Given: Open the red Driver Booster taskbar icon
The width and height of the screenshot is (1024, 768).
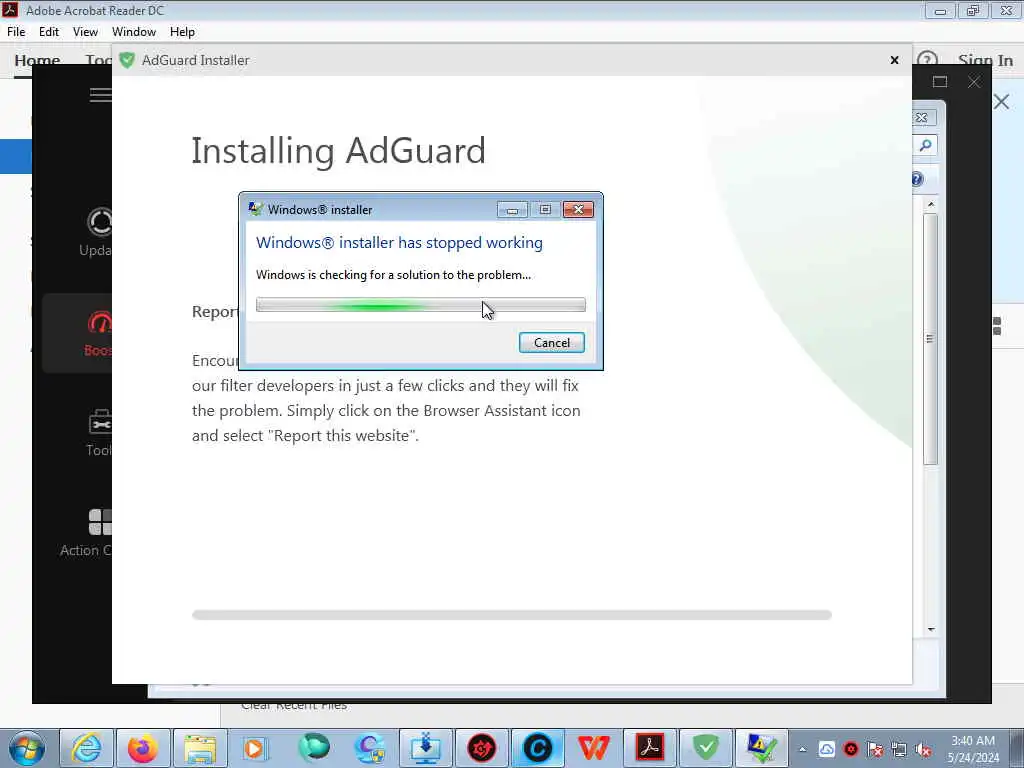Looking at the screenshot, I should tap(481, 748).
